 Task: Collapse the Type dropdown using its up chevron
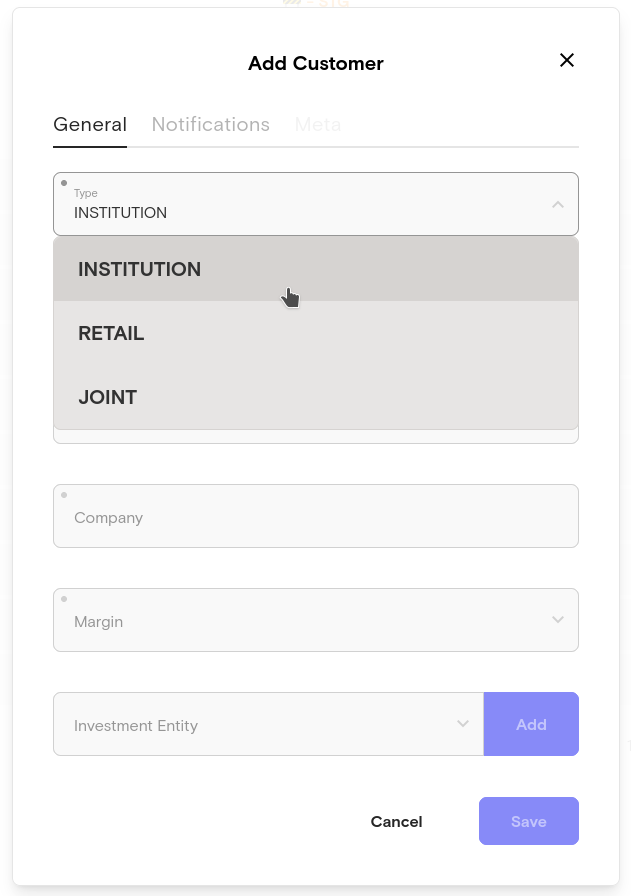coord(558,205)
